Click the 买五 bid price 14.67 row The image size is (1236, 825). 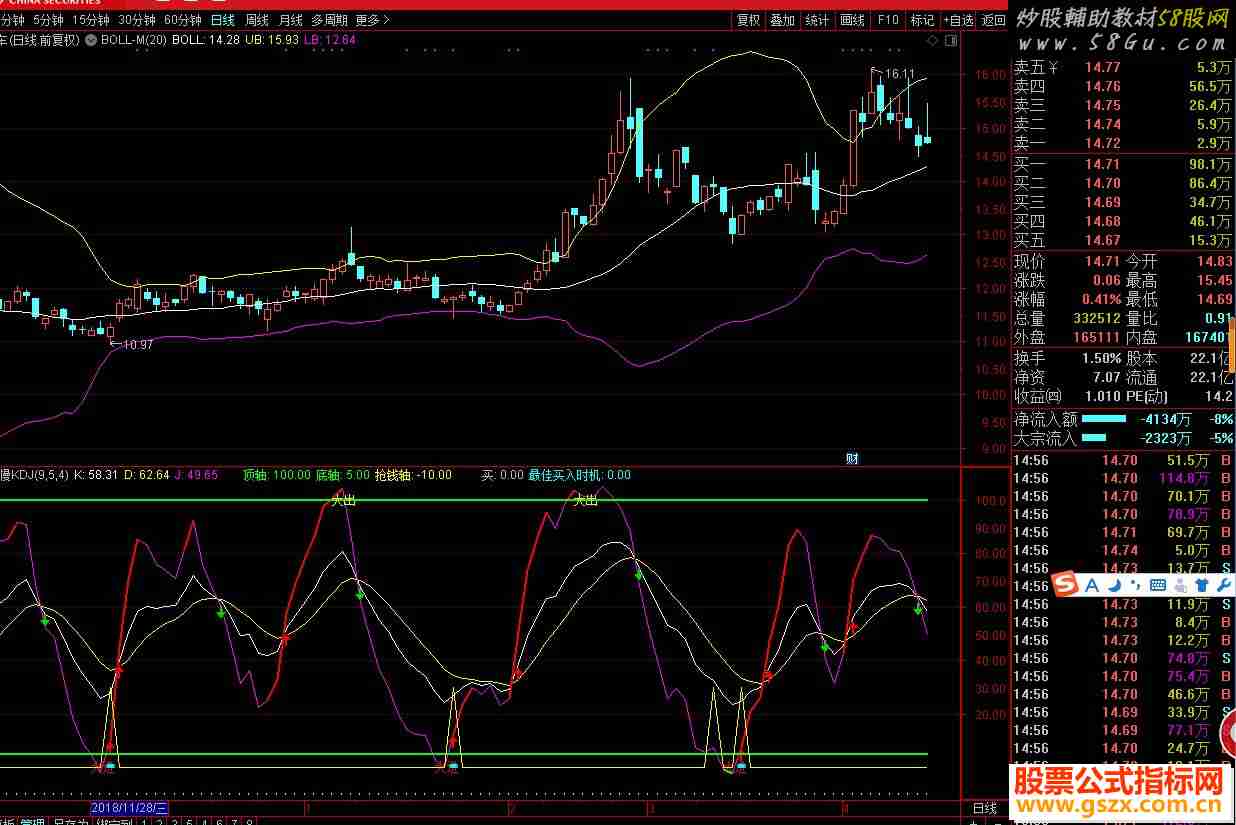coord(1122,240)
